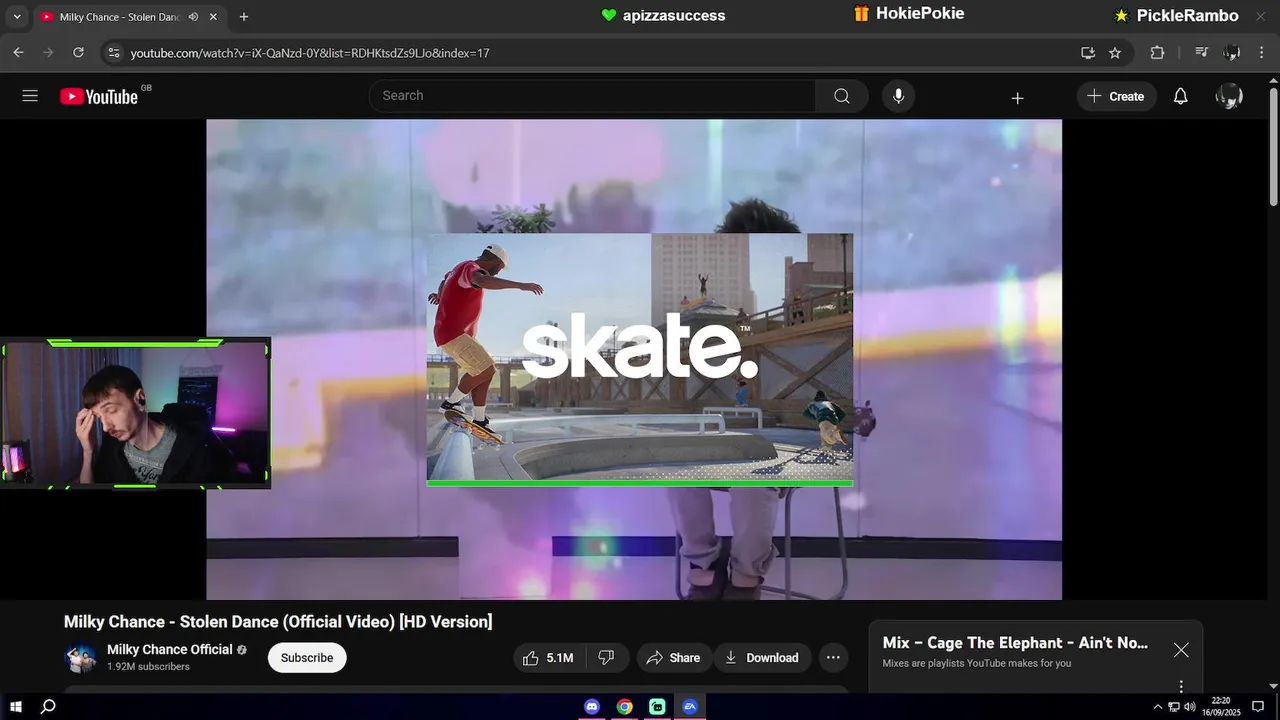Open the taskbar clock and date
This screenshot has width=1280, height=720.
(1221, 707)
